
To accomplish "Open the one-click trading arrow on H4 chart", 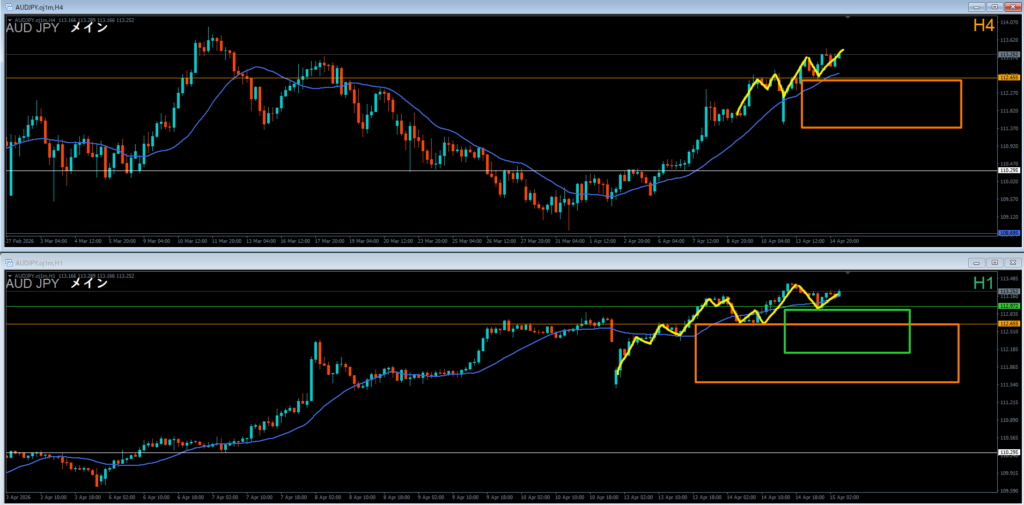I will point(9,20).
